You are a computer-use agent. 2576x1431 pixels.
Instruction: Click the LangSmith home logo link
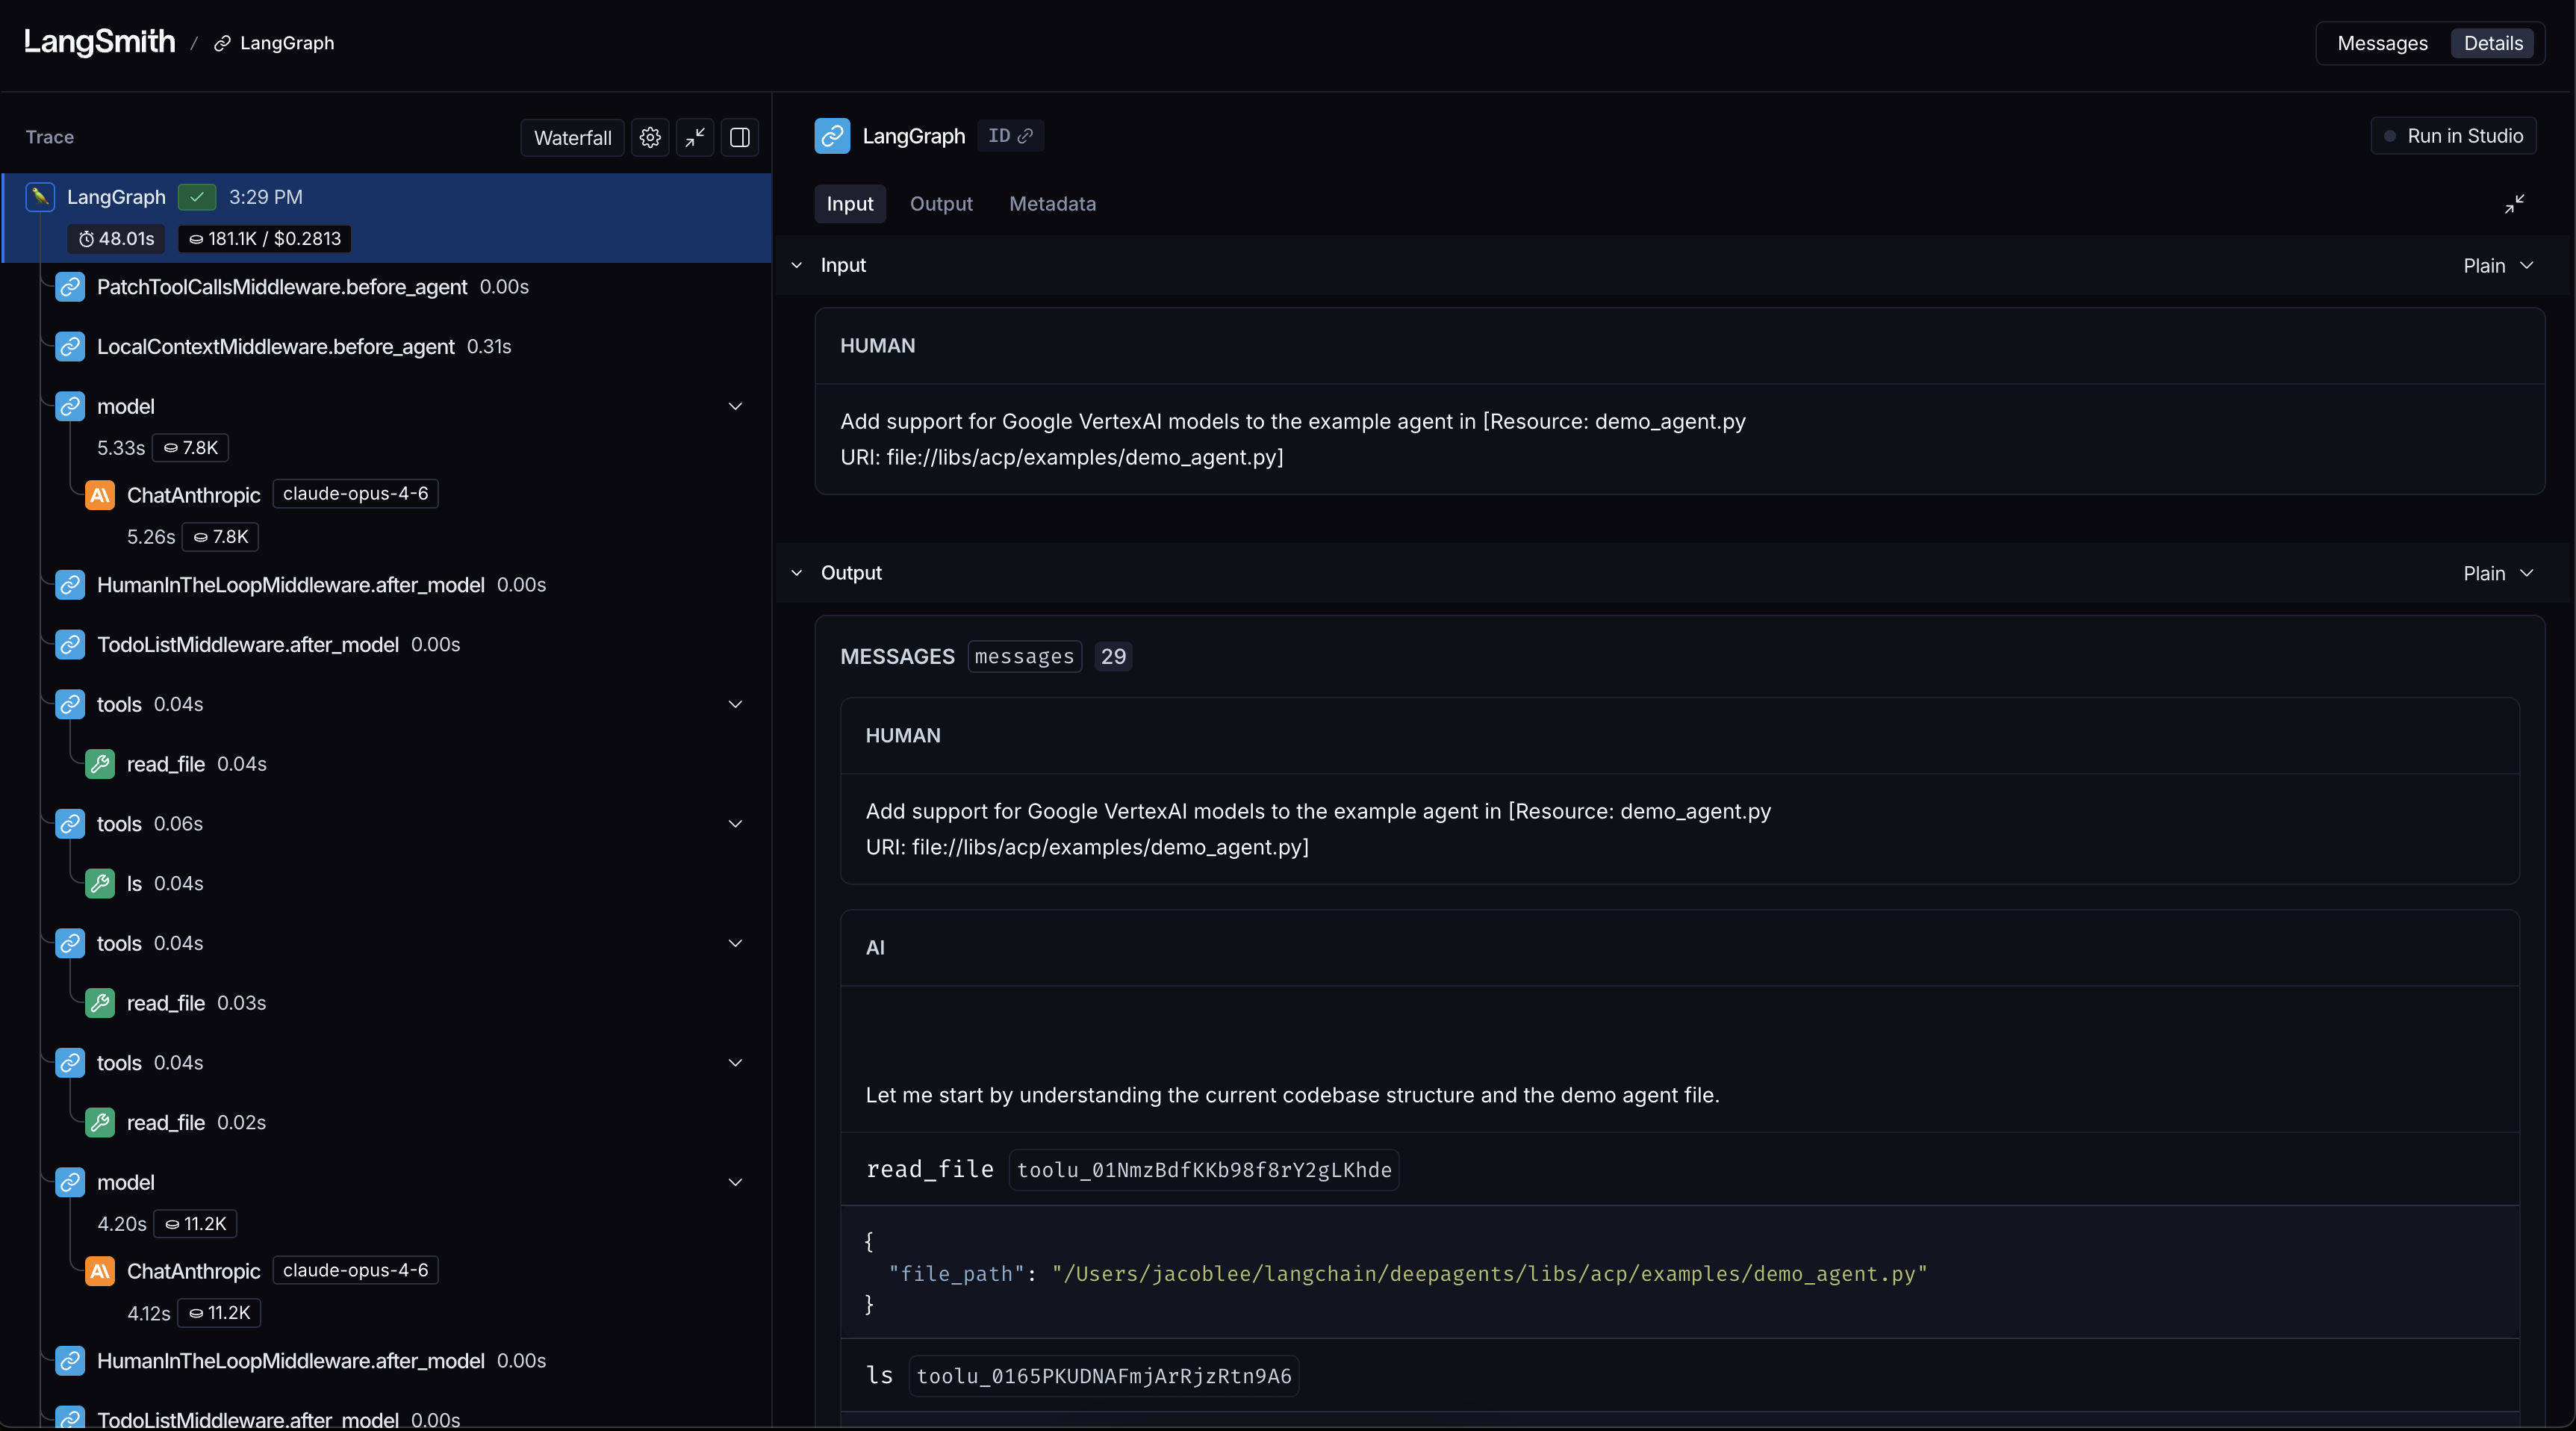pos(99,42)
